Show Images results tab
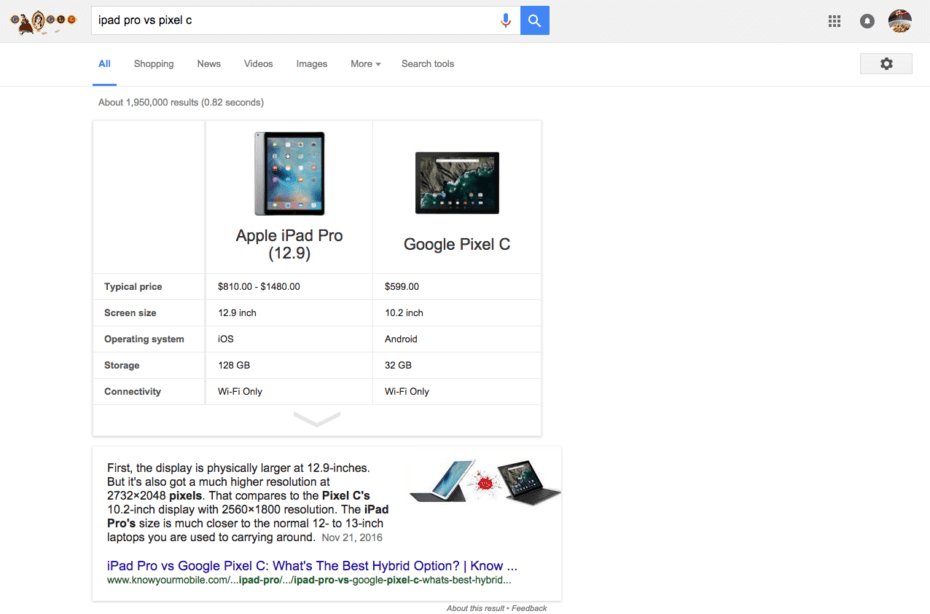 coord(311,64)
